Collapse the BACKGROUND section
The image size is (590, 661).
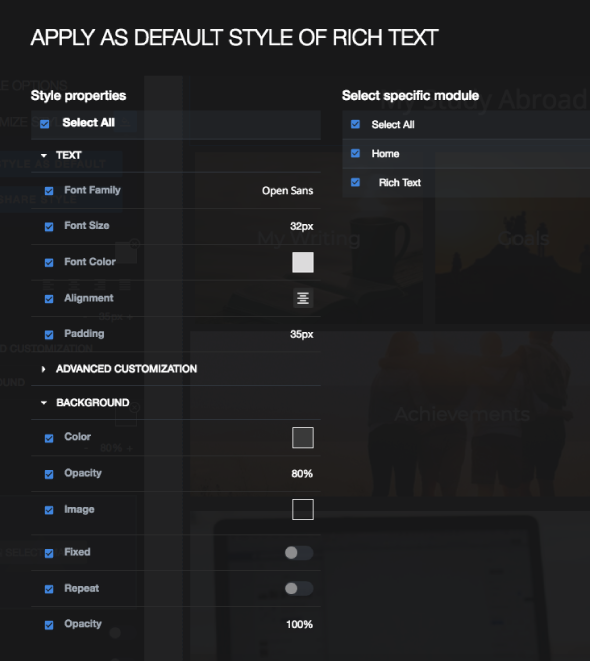pos(44,403)
